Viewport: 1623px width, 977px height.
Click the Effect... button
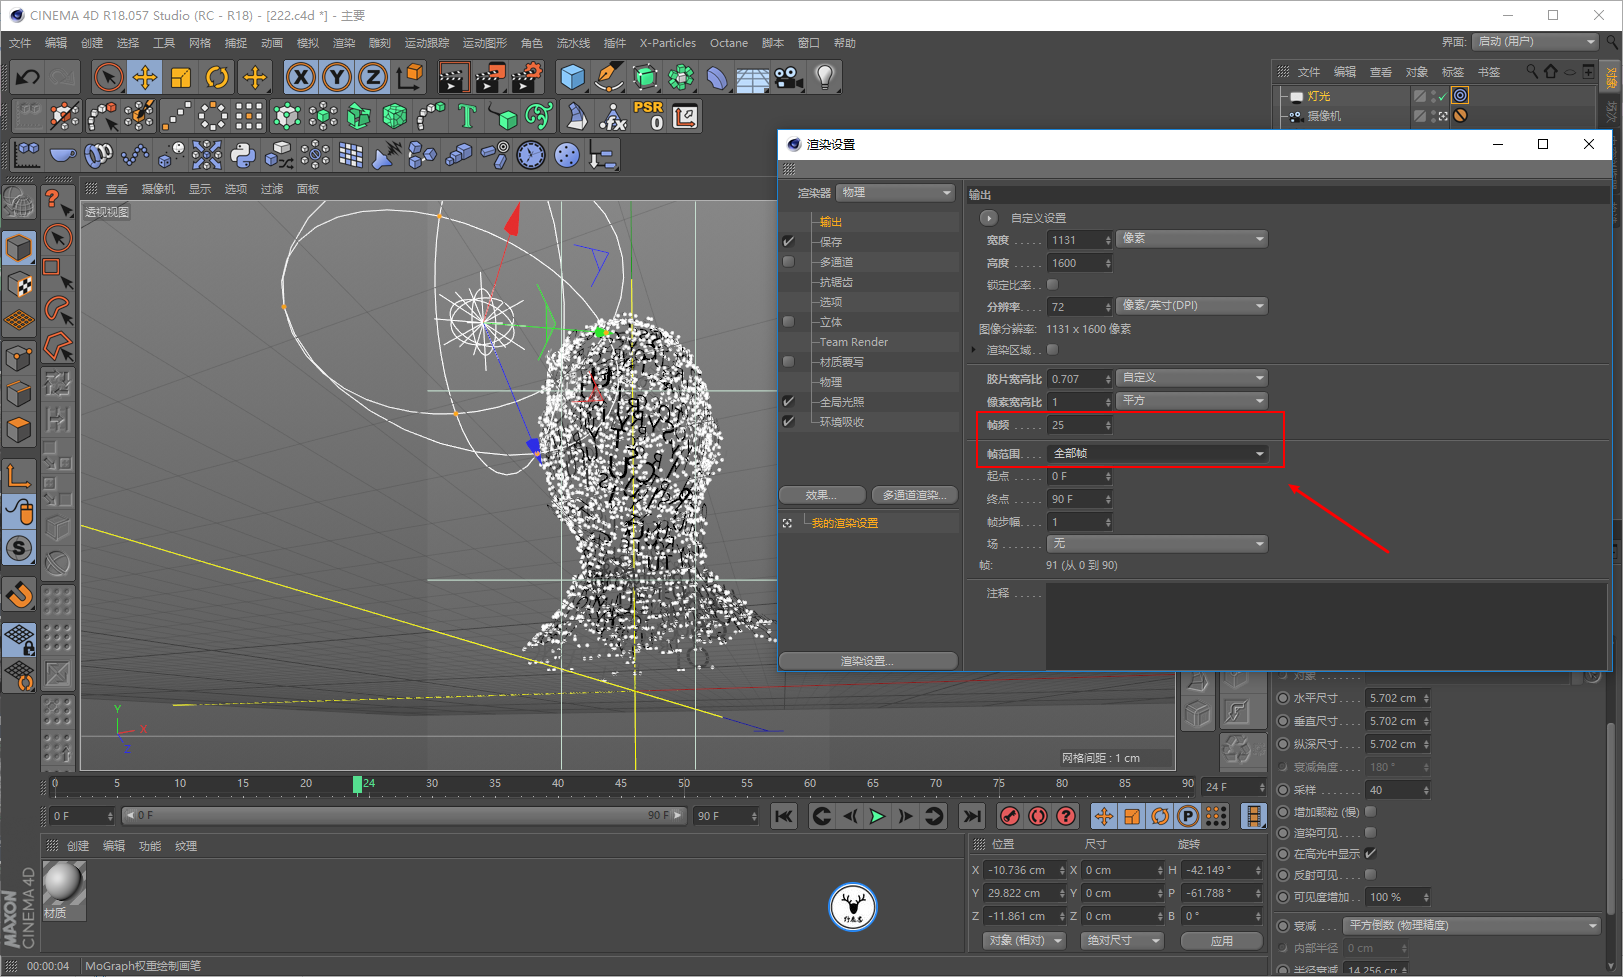pos(822,495)
